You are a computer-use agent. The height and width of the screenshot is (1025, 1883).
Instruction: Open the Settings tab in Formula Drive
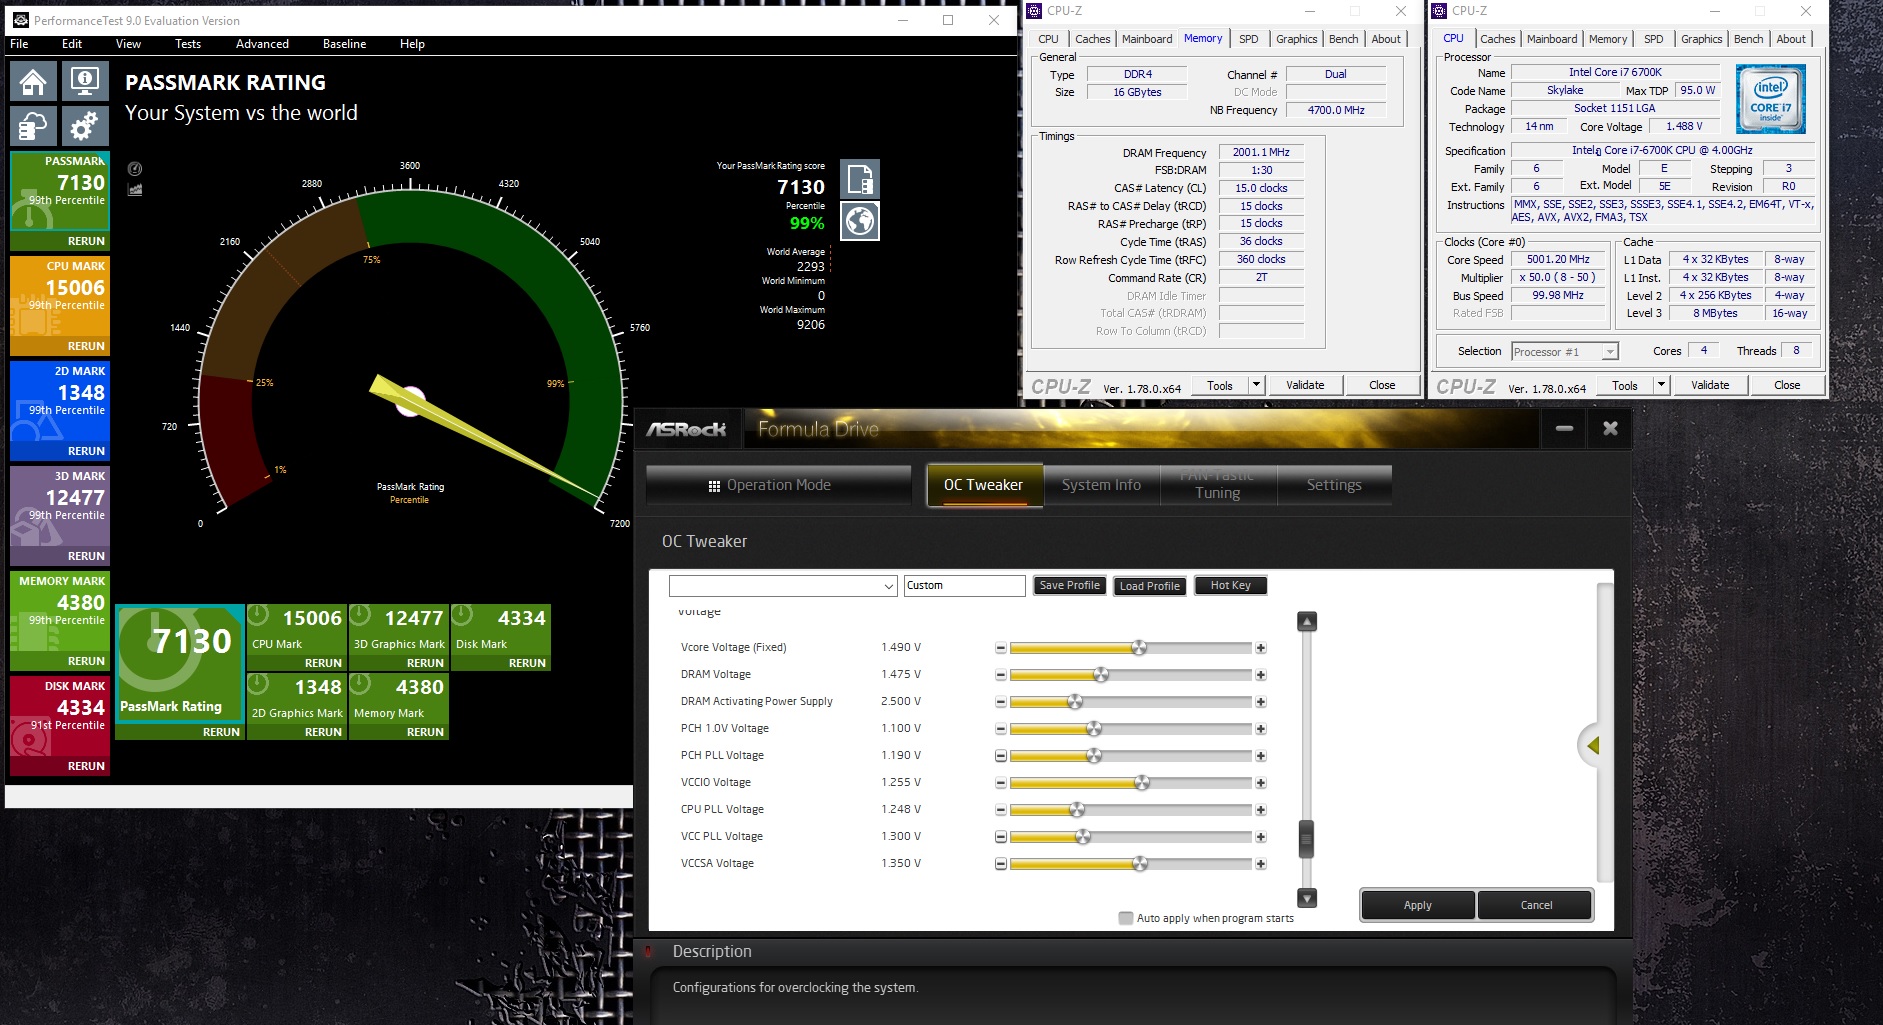point(1334,485)
